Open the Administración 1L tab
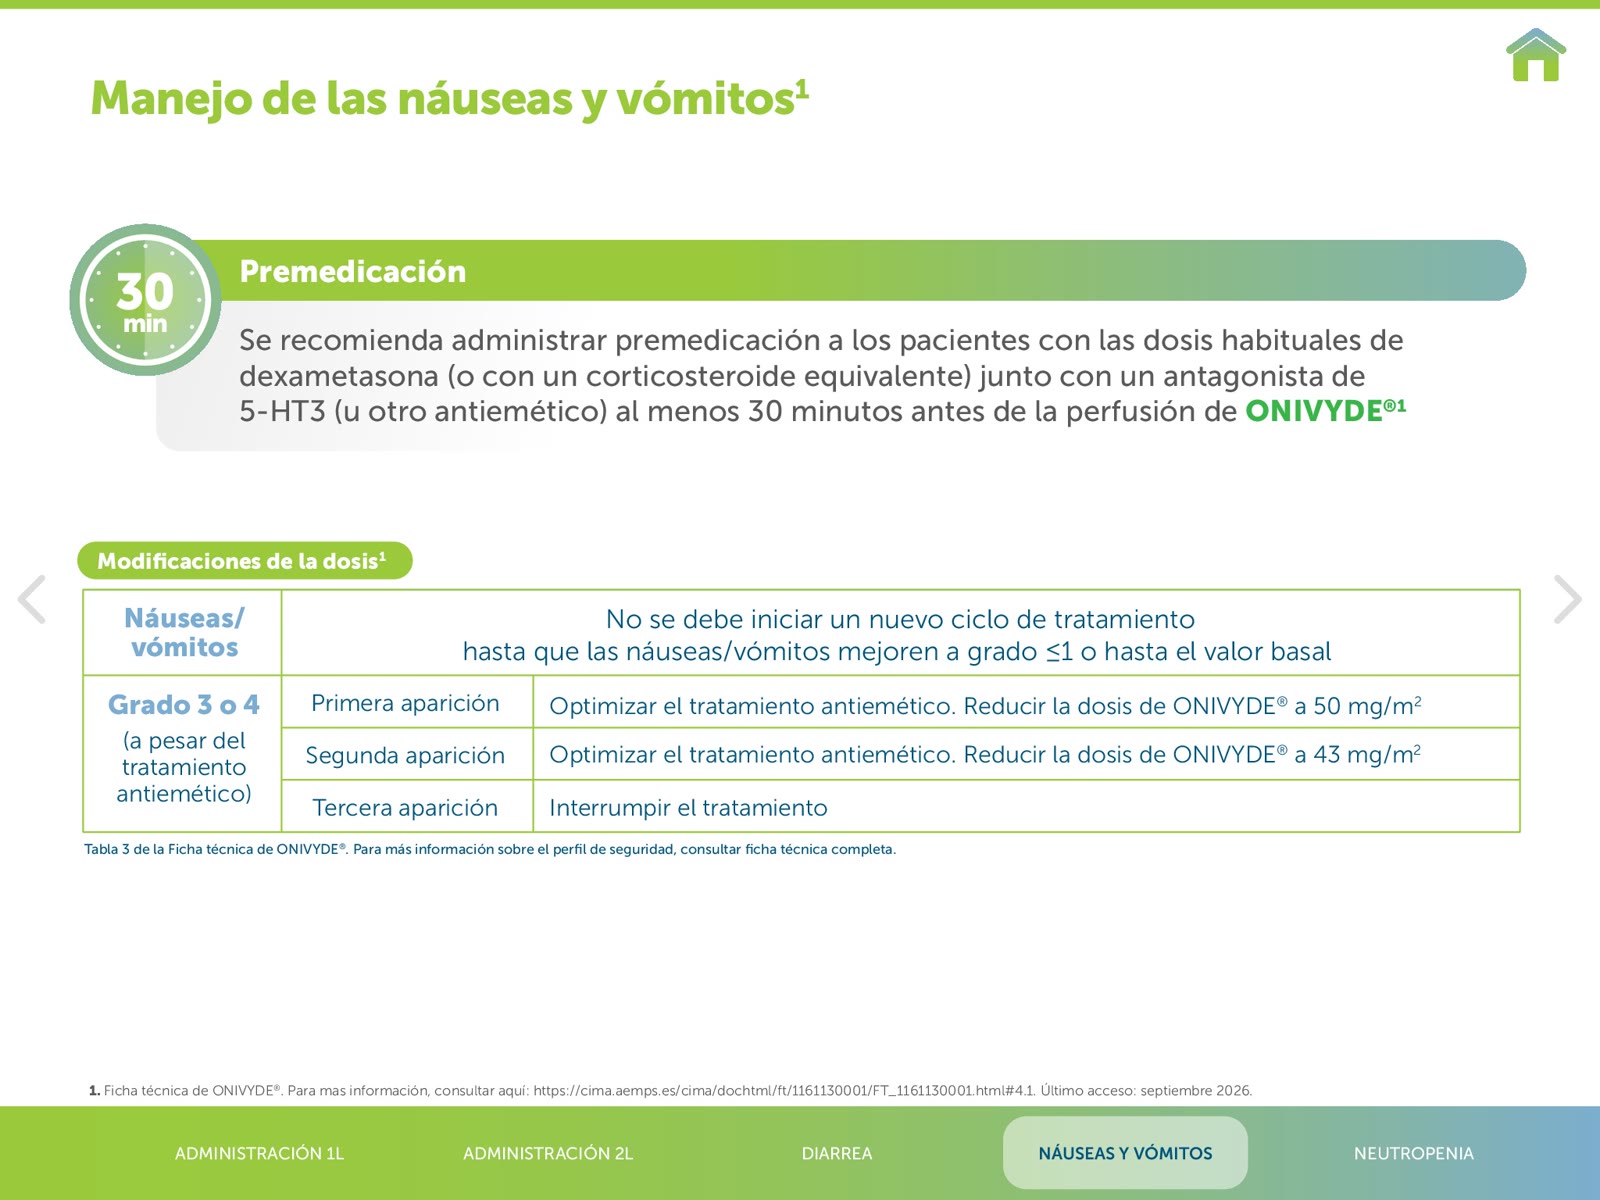Viewport: 1600px width, 1200px height. coord(259,1153)
